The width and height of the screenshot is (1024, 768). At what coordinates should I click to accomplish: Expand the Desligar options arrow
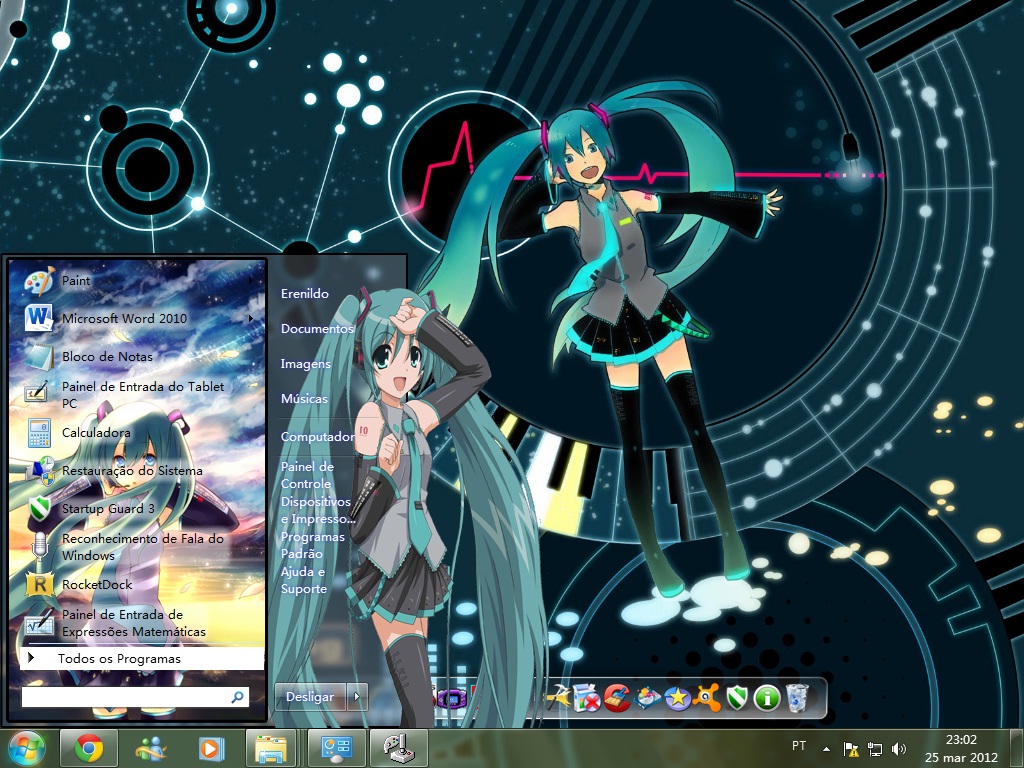click(x=355, y=696)
